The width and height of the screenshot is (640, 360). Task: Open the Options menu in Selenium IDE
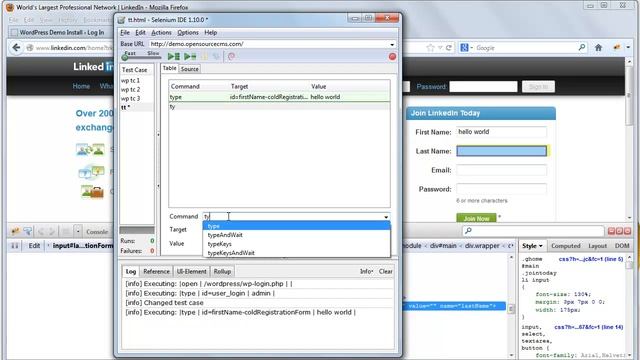188,33
